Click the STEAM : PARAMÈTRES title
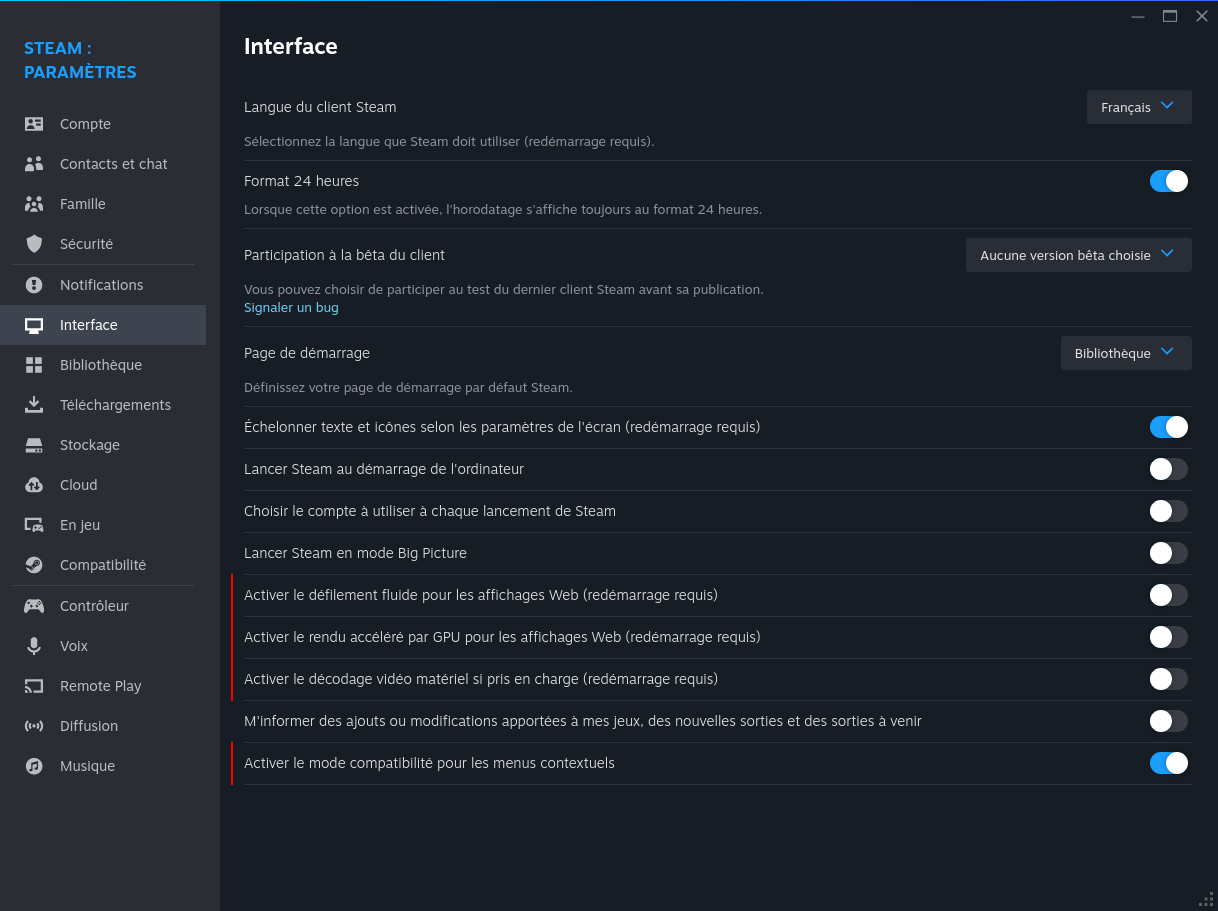Viewport: 1218px width, 911px height. pyautogui.click(x=80, y=60)
